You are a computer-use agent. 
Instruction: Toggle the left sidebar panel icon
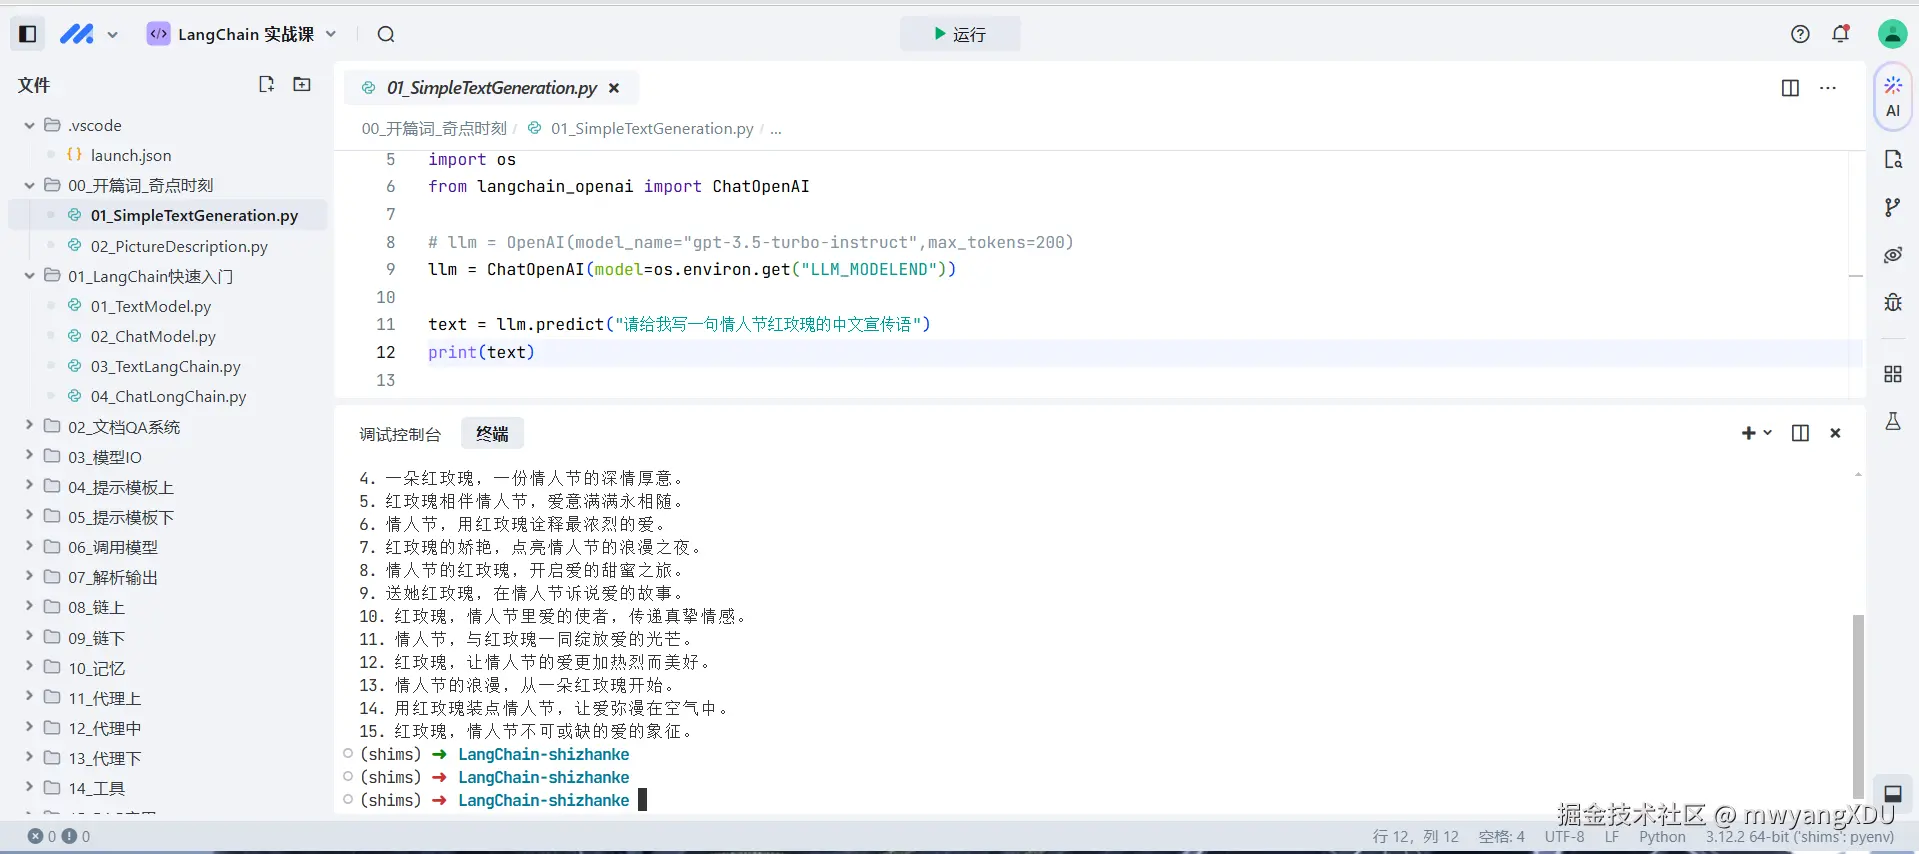click(x=28, y=34)
